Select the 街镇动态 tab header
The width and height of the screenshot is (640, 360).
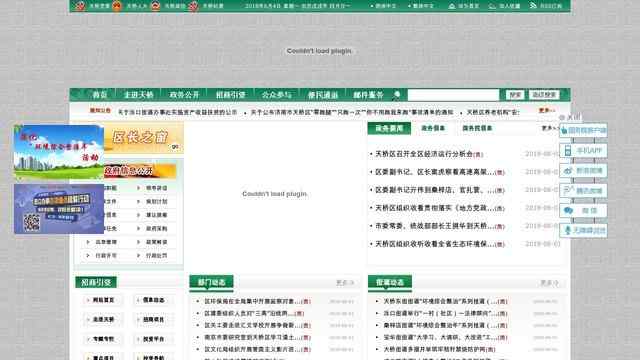point(390,282)
